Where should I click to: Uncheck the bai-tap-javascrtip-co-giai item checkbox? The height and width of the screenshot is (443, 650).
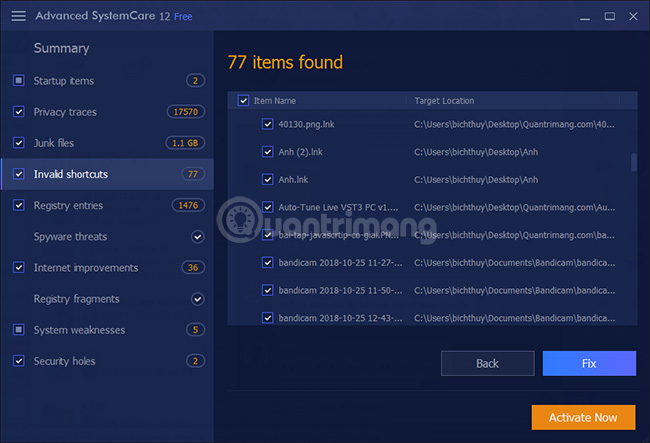(268, 235)
